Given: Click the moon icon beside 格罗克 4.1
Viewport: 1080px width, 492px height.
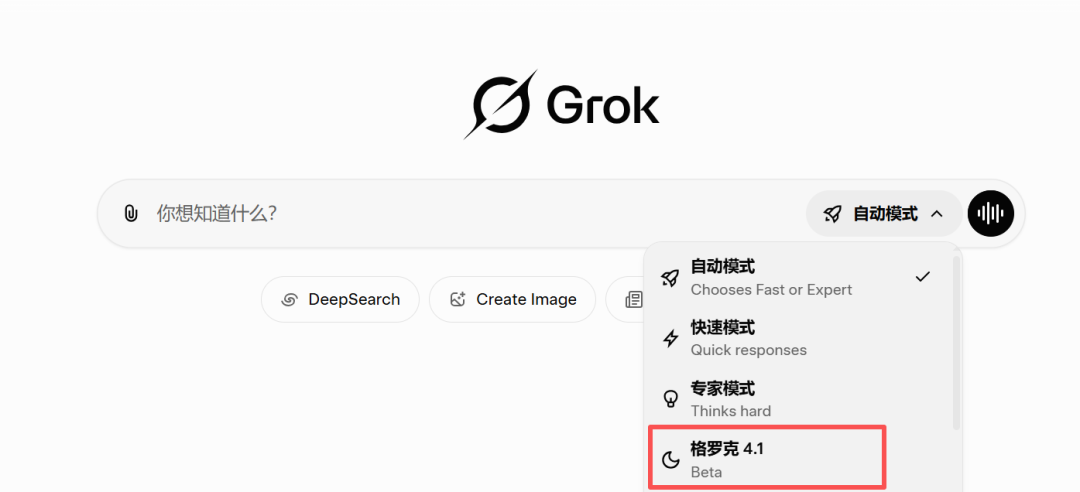Looking at the screenshot, I should pos(671,460).
